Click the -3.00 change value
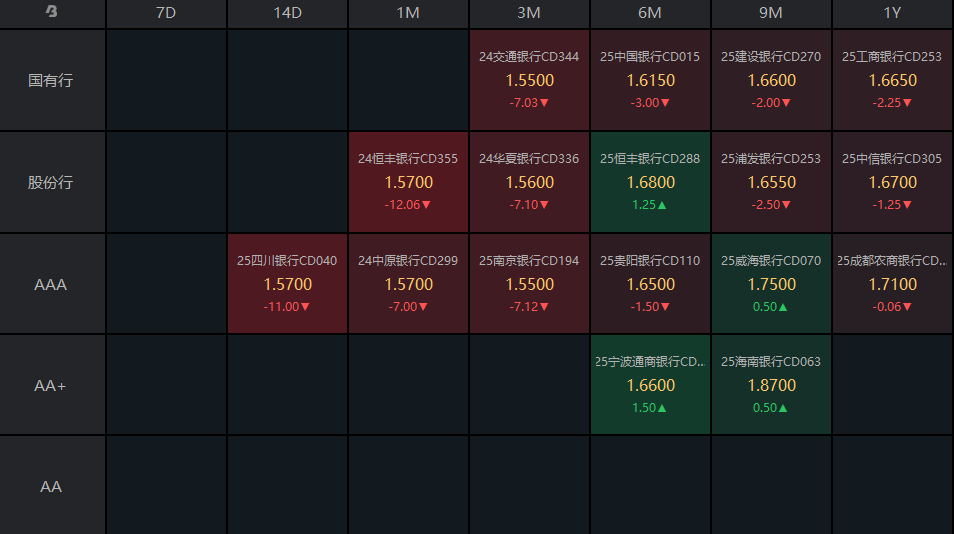This screenshot has height=534, width=954. [x=650, y=103]
